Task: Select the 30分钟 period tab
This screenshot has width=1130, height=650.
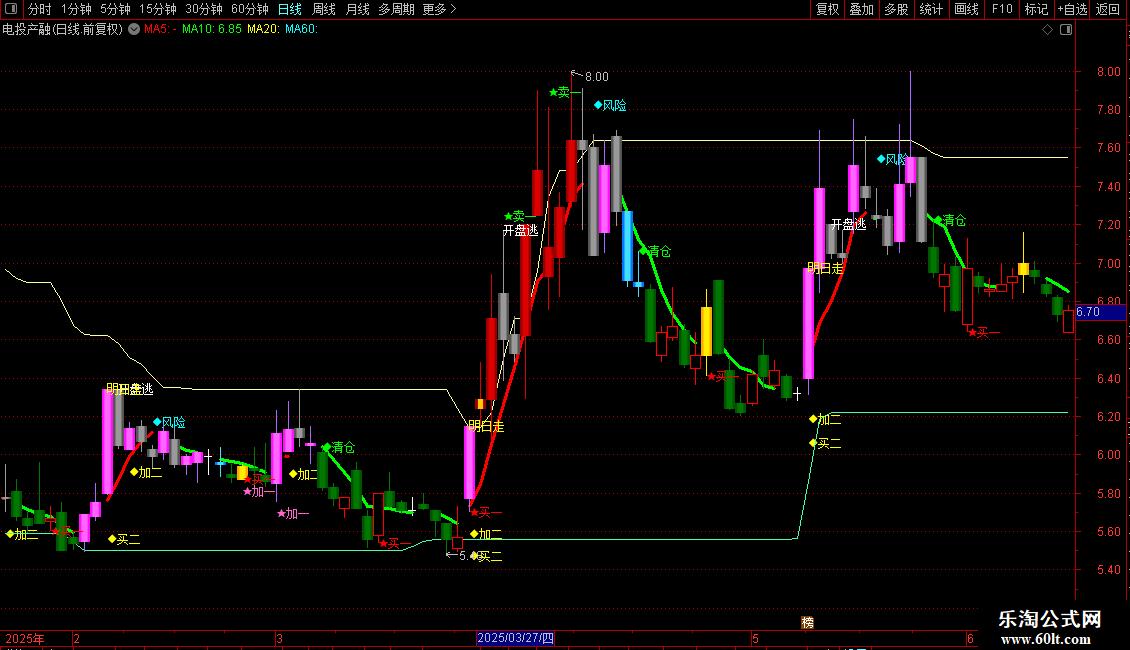Action: pyautogui.click(x=204, y=9)
